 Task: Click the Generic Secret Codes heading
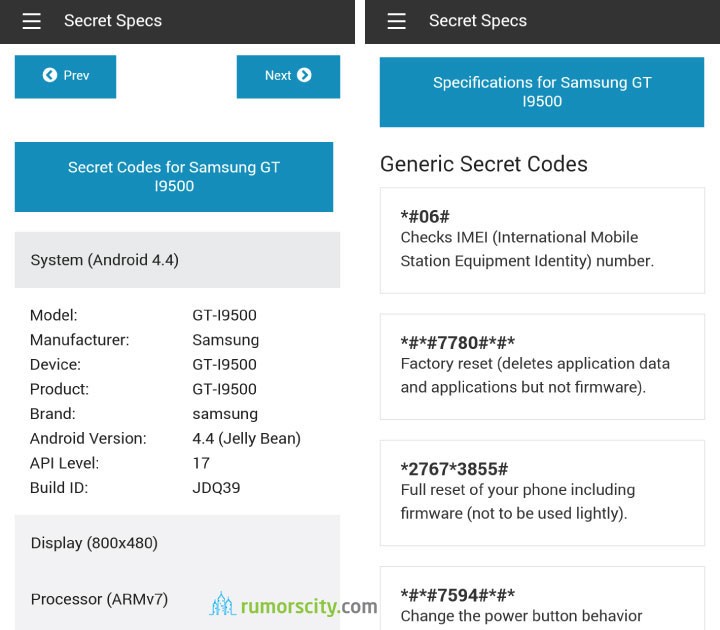[x=484, y=164]
